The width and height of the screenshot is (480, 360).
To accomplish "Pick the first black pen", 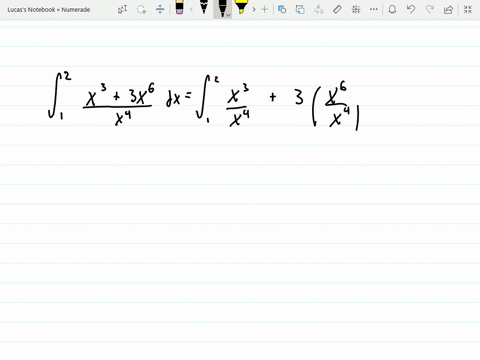I will (204, 7).
